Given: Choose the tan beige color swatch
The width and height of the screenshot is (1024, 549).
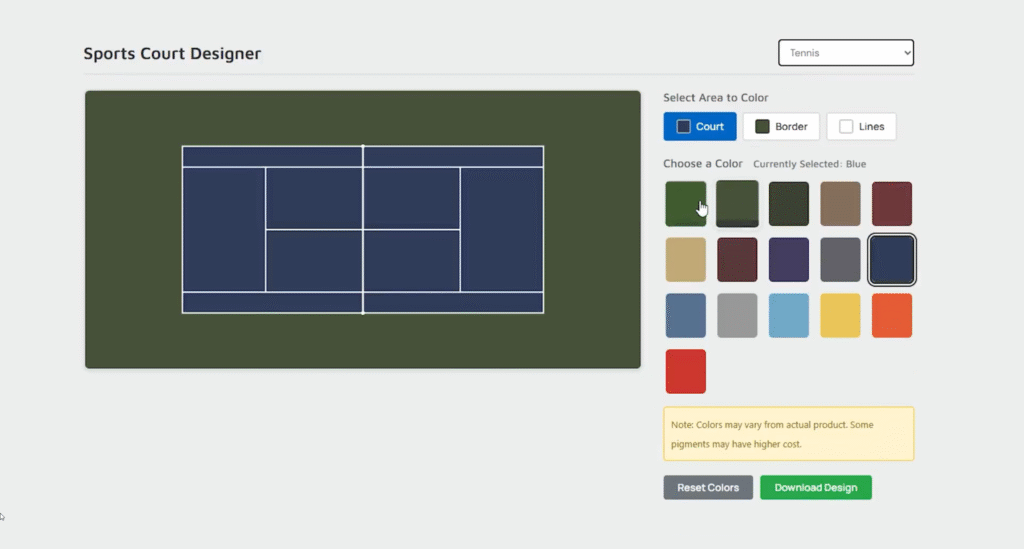Looking at the screenshot, I should coord(686,260).
